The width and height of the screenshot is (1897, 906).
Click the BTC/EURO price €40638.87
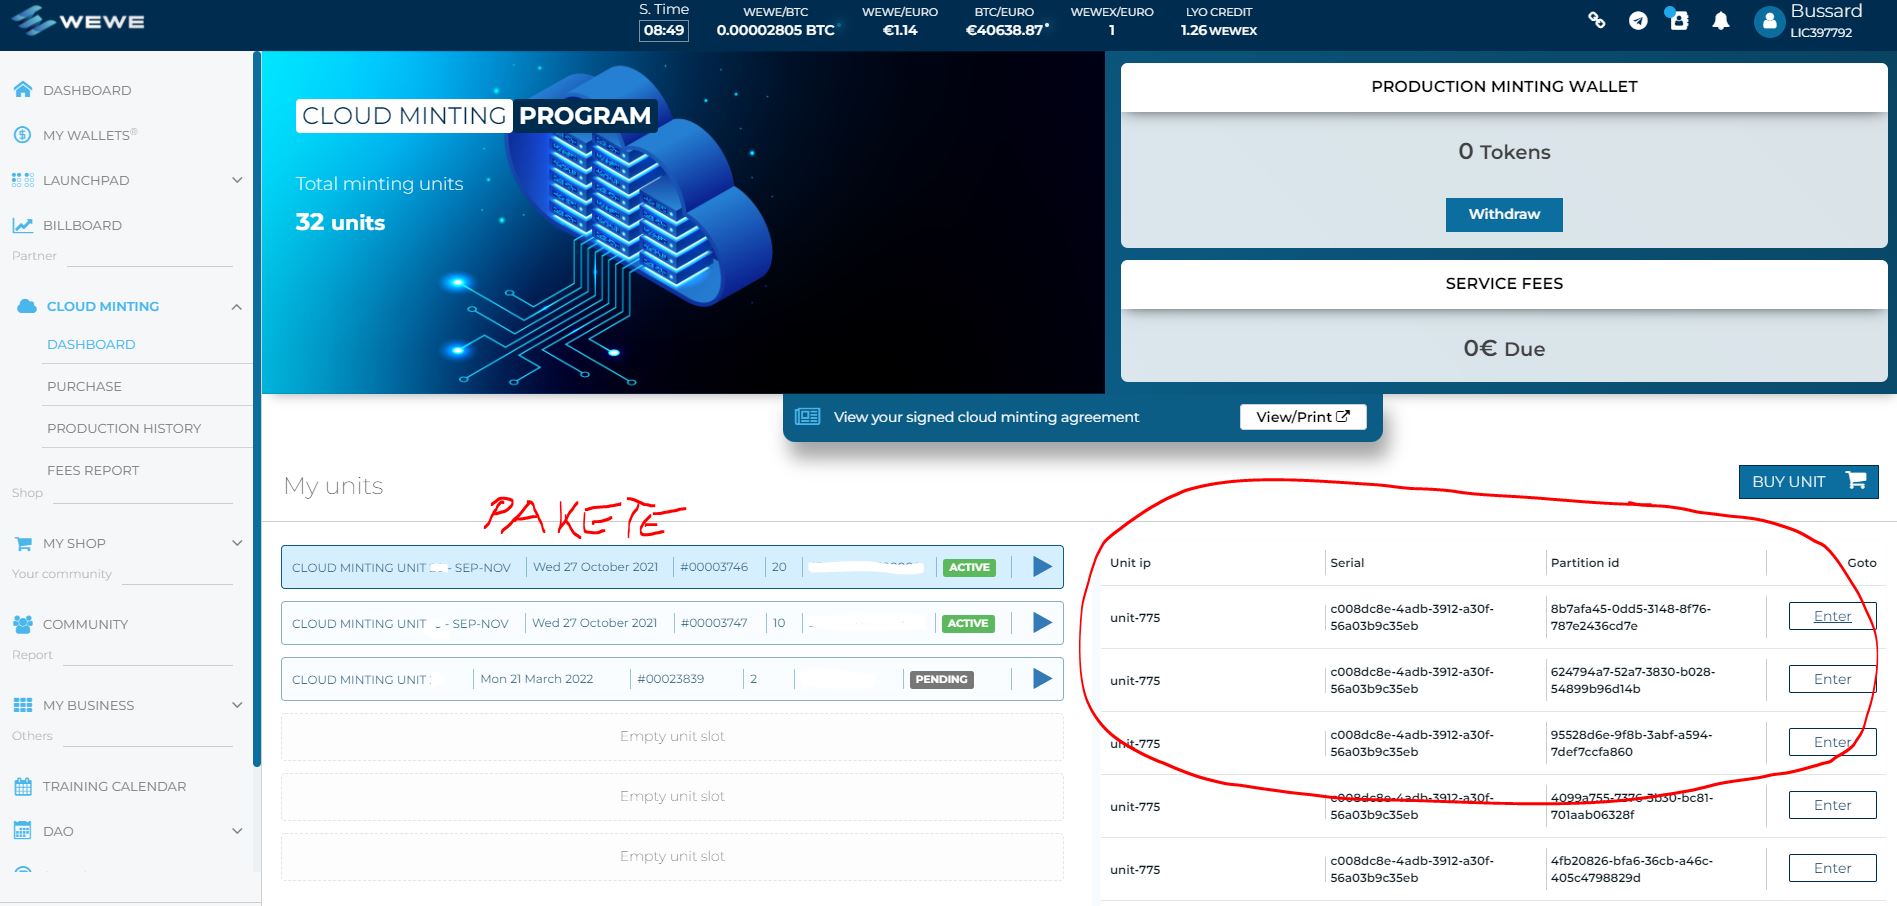point(1005,30)
